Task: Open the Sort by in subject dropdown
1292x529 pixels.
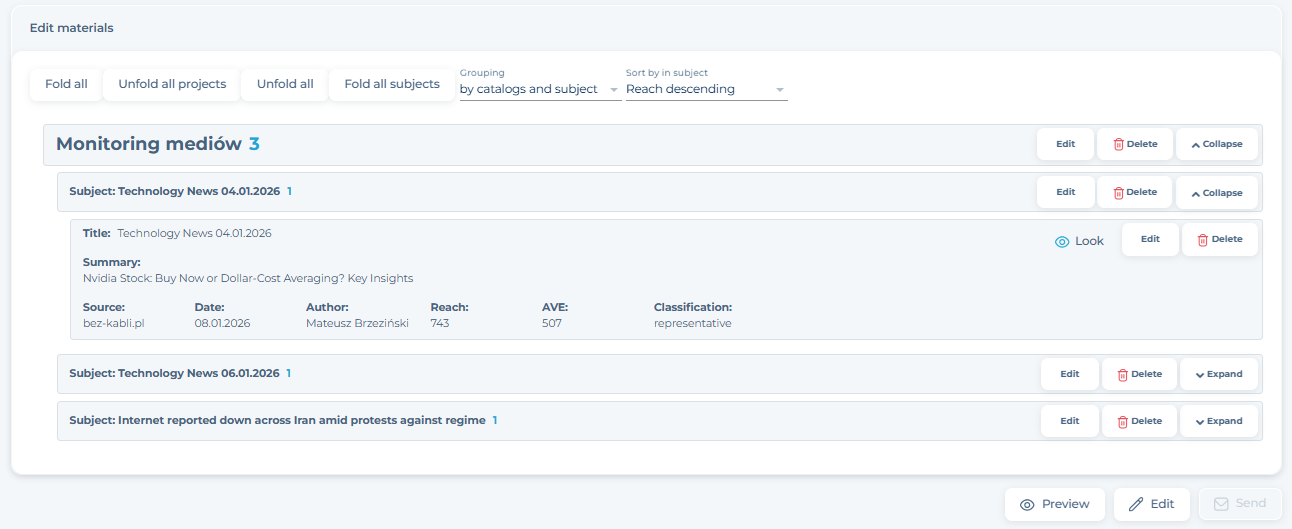Action: pos(706,89)
